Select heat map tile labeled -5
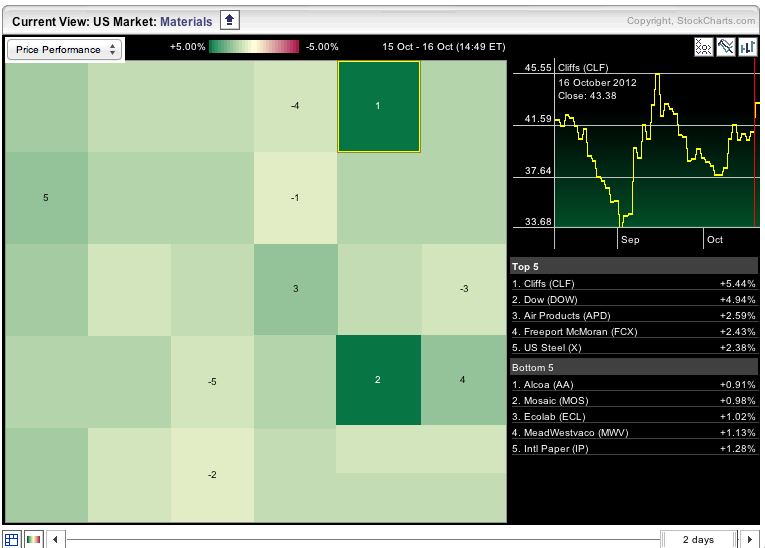765x548 pixels. [x=212, y=382]
